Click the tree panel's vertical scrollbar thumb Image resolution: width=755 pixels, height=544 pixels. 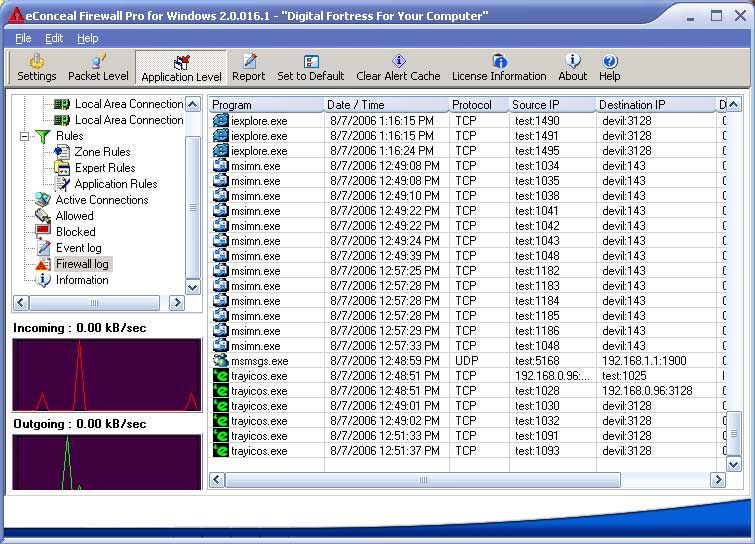click(x=193, y=207)
